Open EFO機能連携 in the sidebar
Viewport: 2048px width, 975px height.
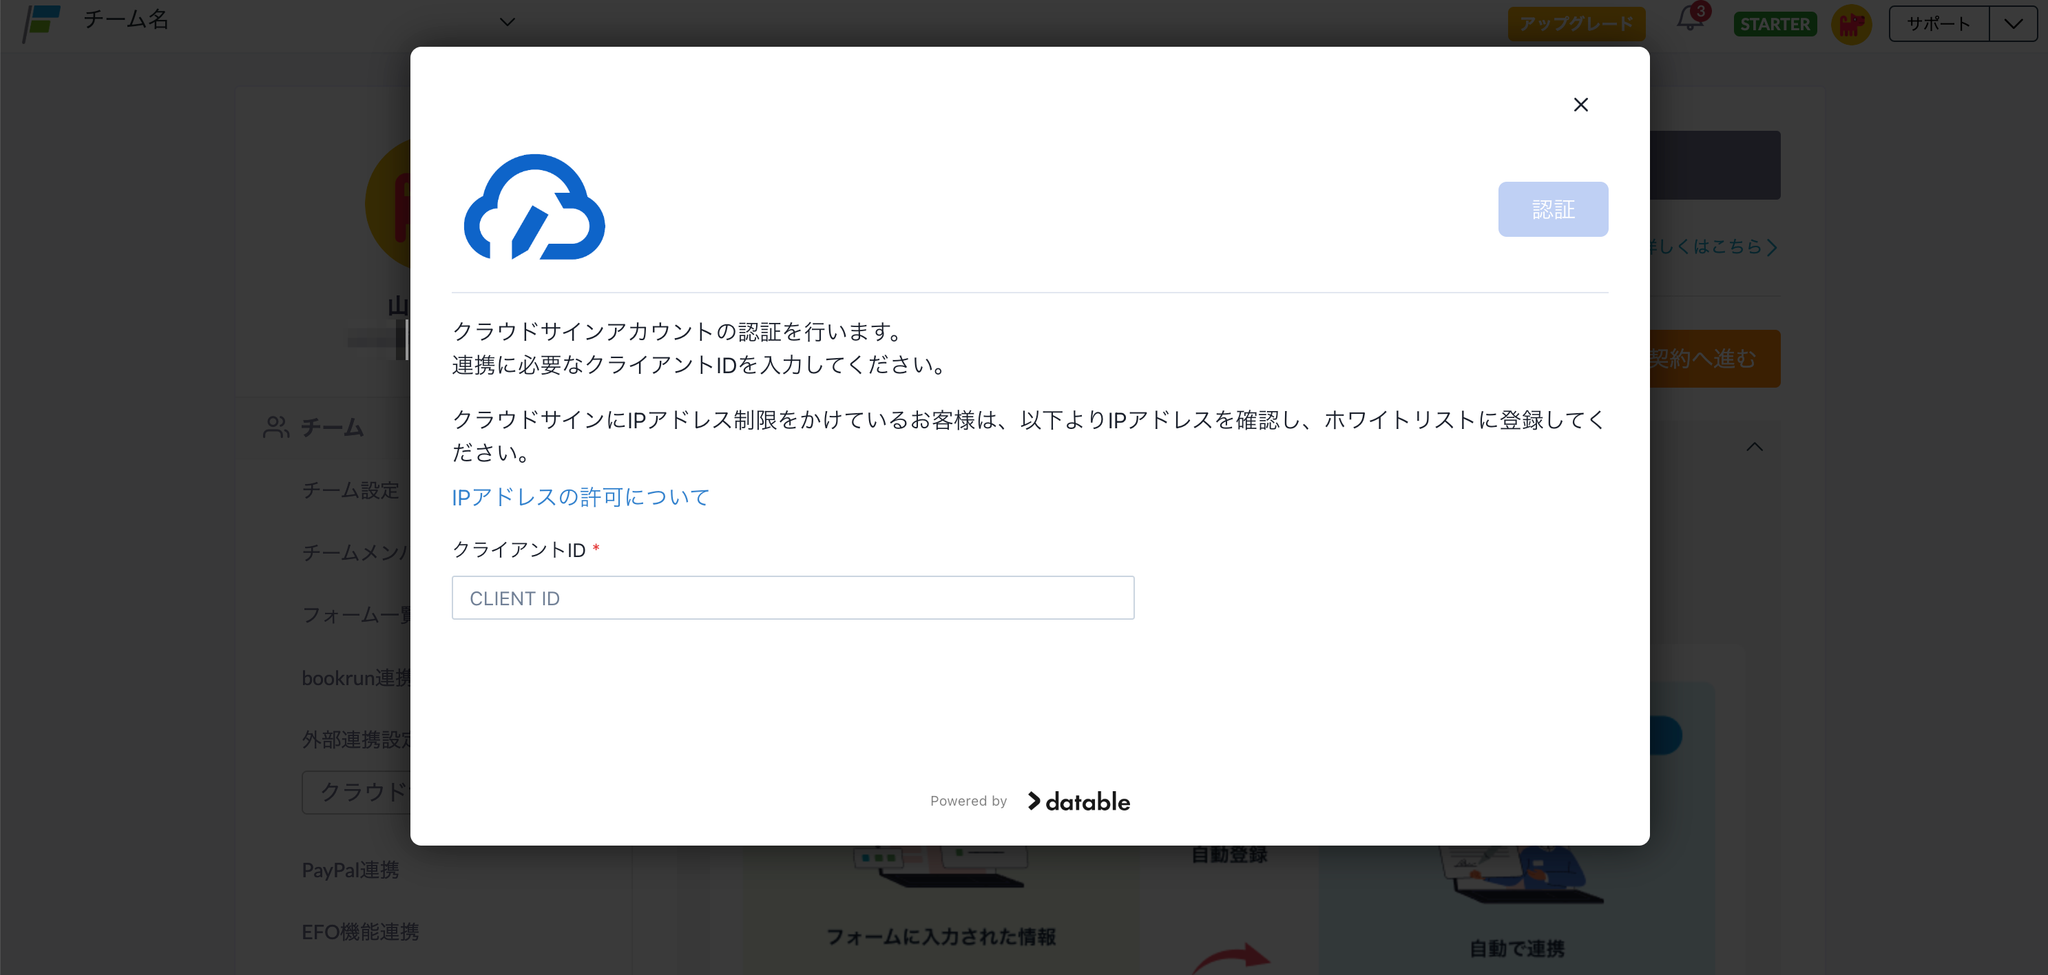click(x=361, y=932)
